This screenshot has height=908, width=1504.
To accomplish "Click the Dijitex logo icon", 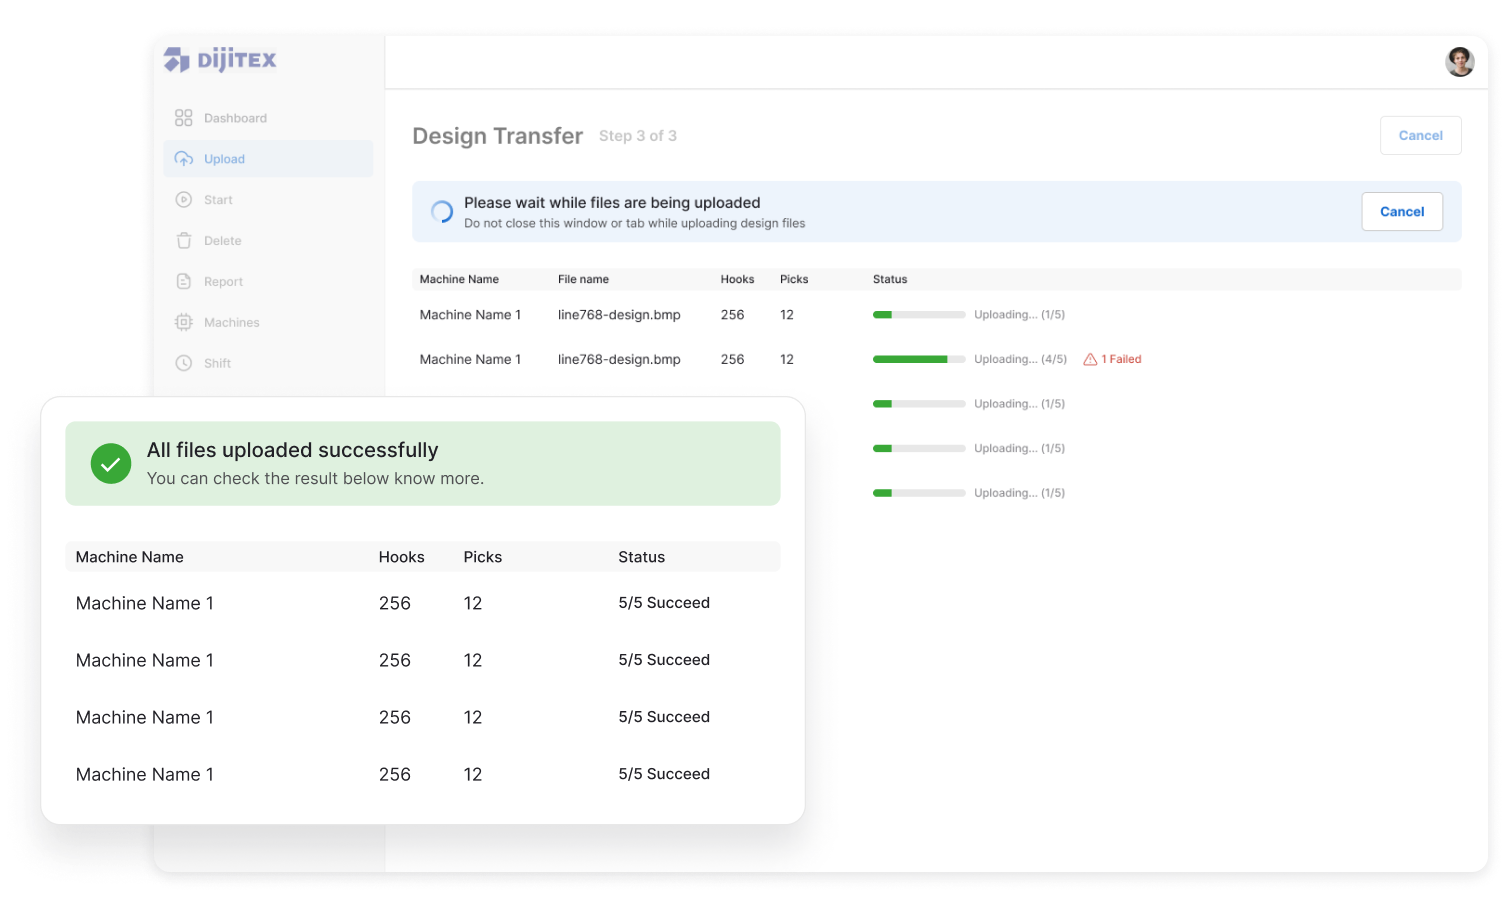I will (x=177, y=60).
